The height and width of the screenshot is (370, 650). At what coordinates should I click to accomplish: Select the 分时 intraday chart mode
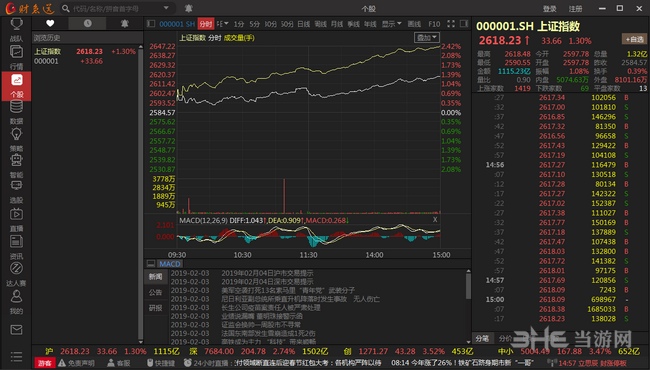206,24
